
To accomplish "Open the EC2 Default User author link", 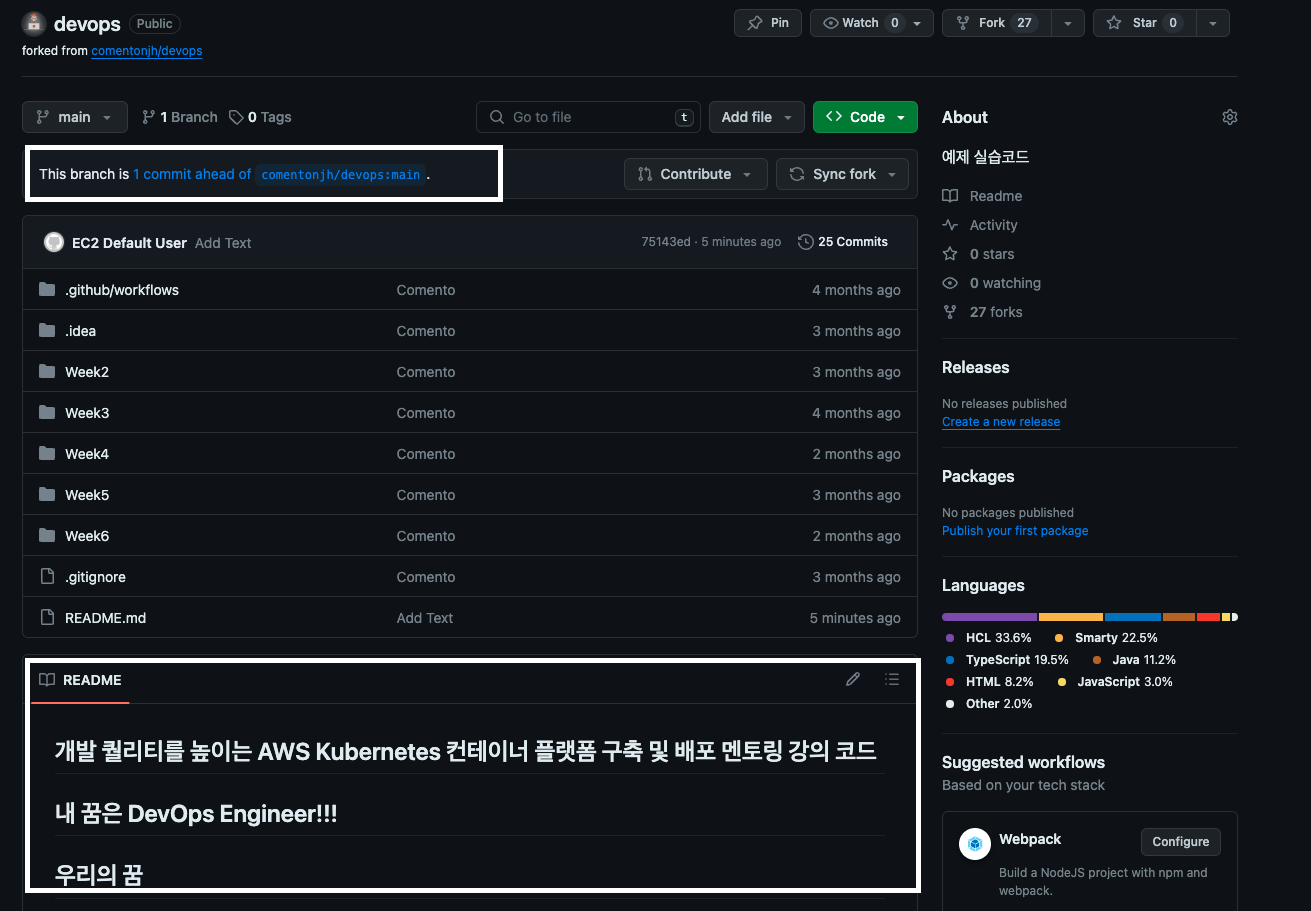I will pos(129,243).
